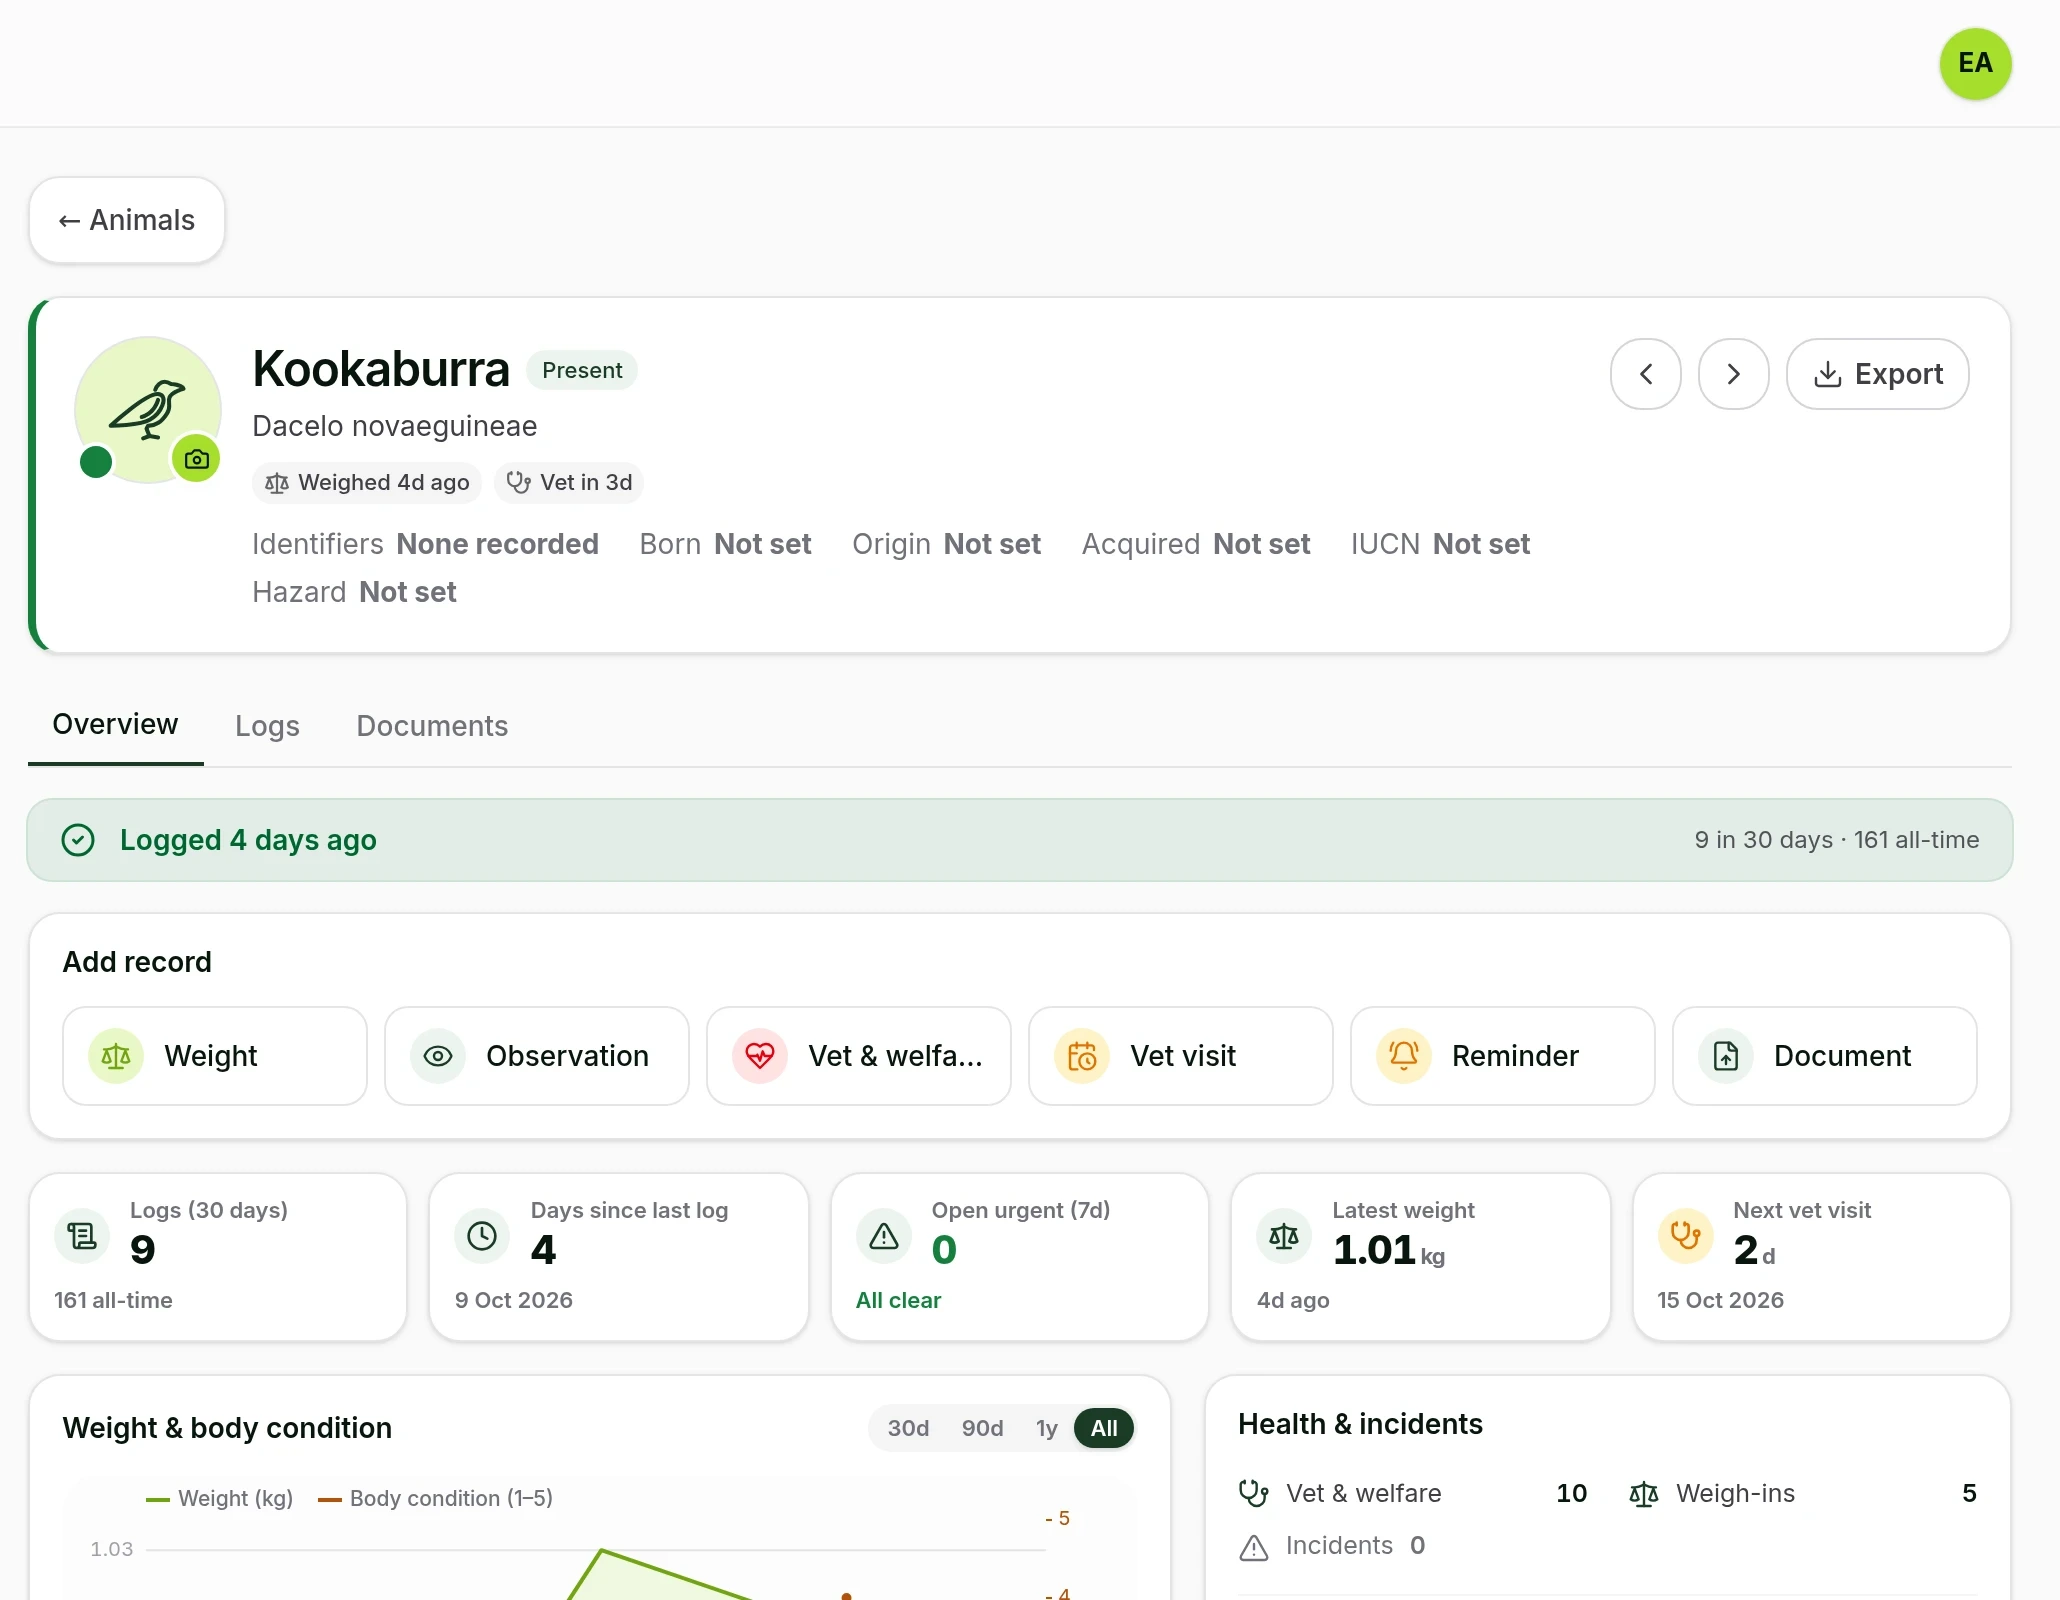
Task: Select the All chart range
Action: point(1104,1428)
